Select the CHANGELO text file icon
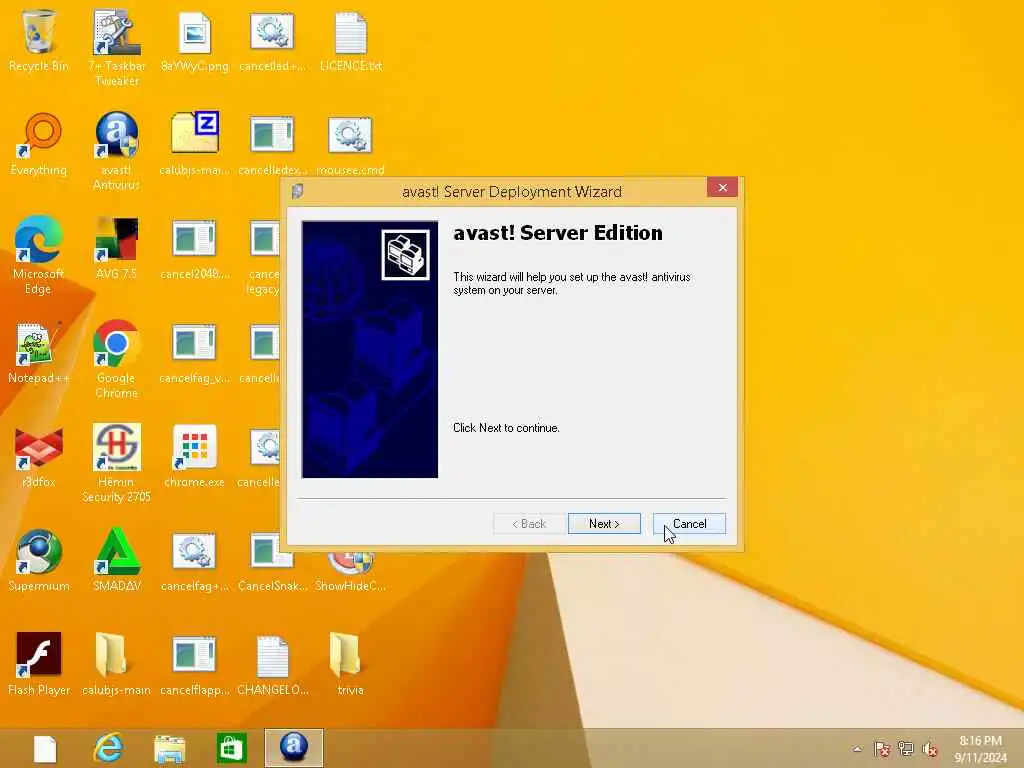The height and width of the screenshot is (768, 1024). [272, 664]
